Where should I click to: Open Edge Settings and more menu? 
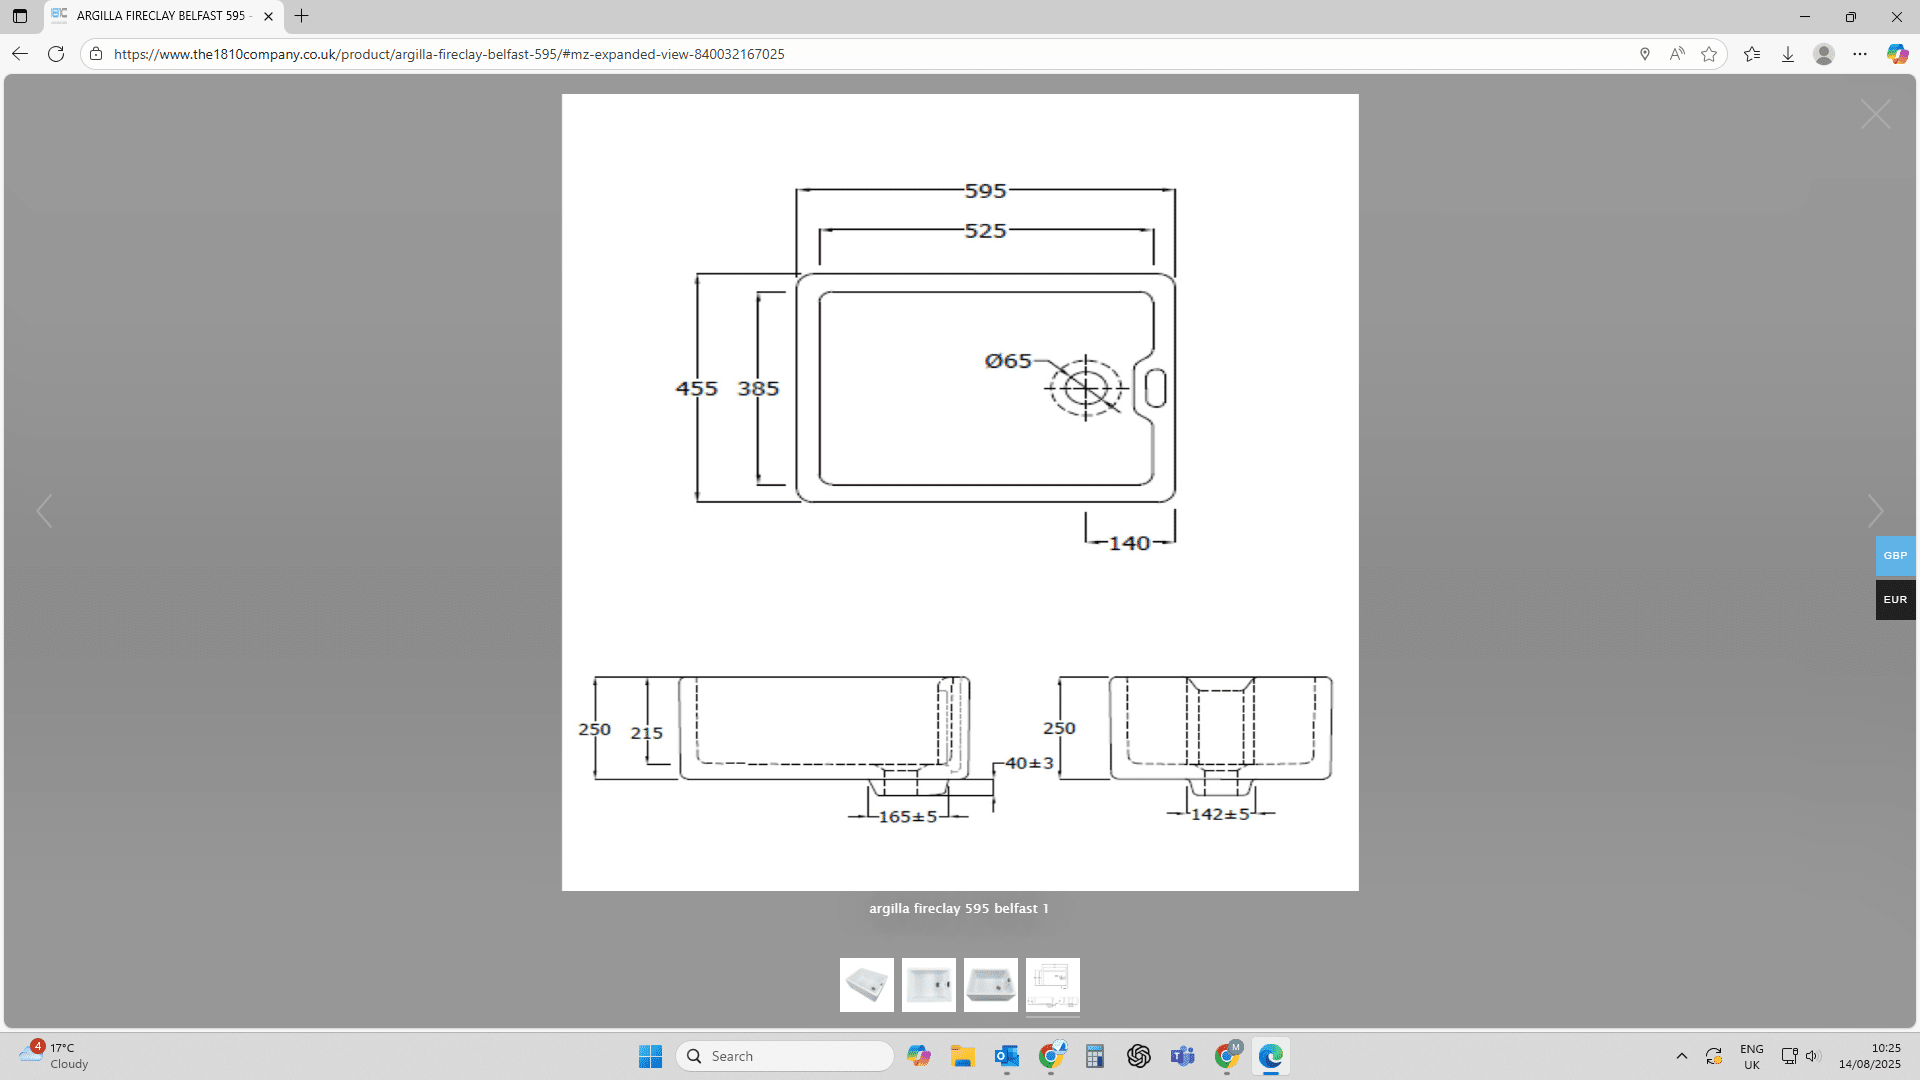[x=1860, y=54]
